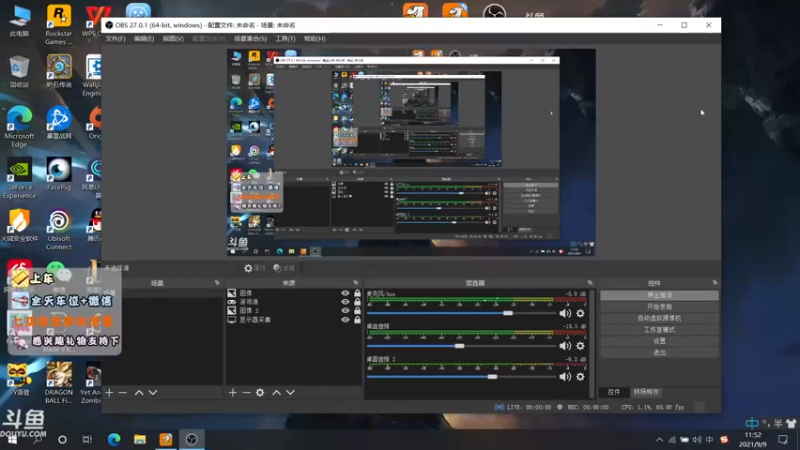Open the 回收站 recycle bin icon
This screenshot has width=800, height=450.
[19, 72]
